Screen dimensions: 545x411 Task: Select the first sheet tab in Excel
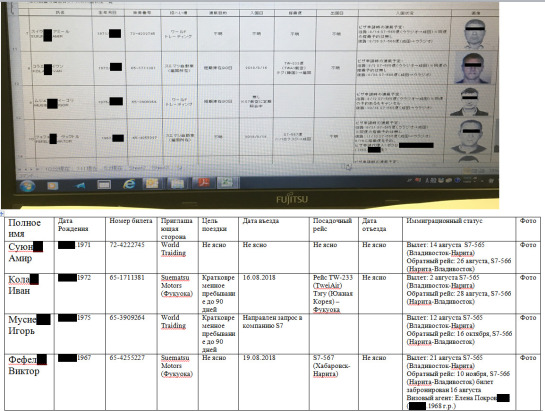[x=57, y=169]
